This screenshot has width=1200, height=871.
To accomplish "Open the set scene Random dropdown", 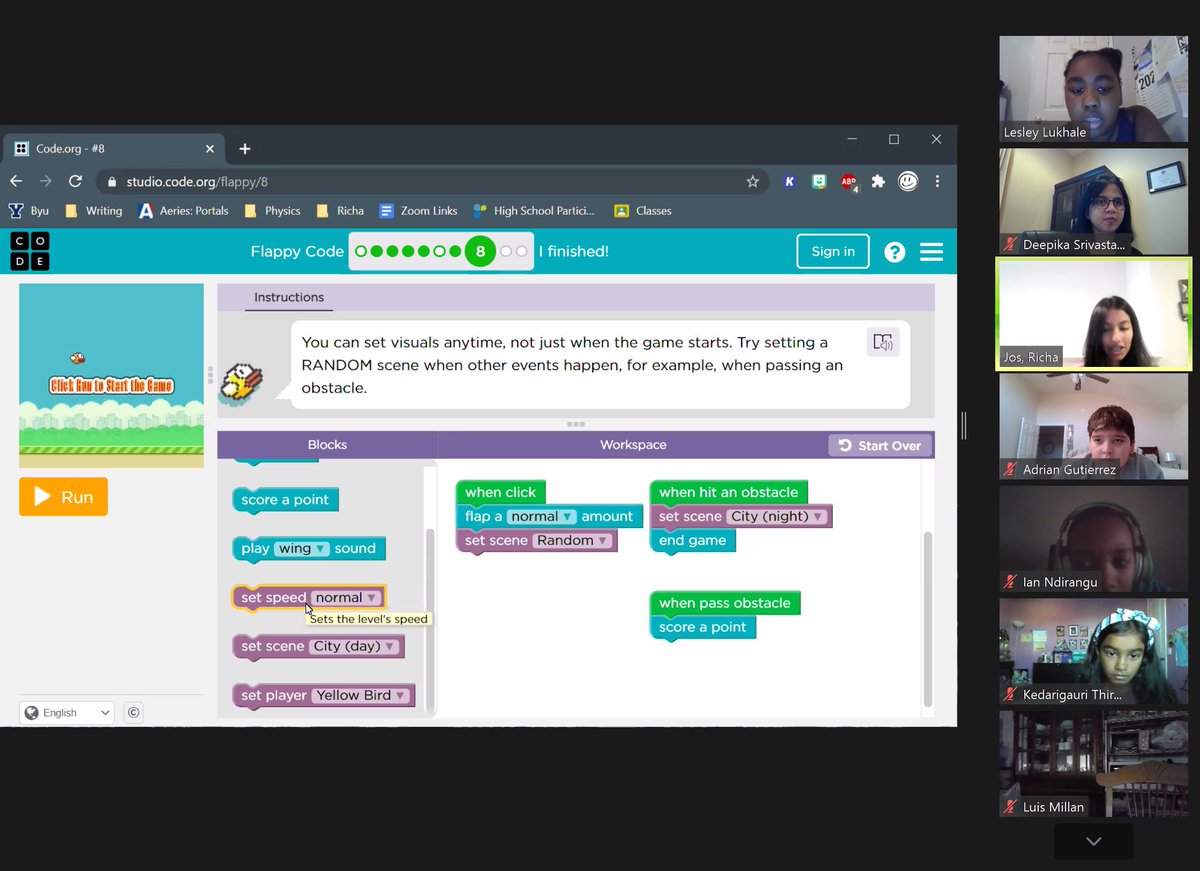I will pyautogui.click(x=572, y=540).
